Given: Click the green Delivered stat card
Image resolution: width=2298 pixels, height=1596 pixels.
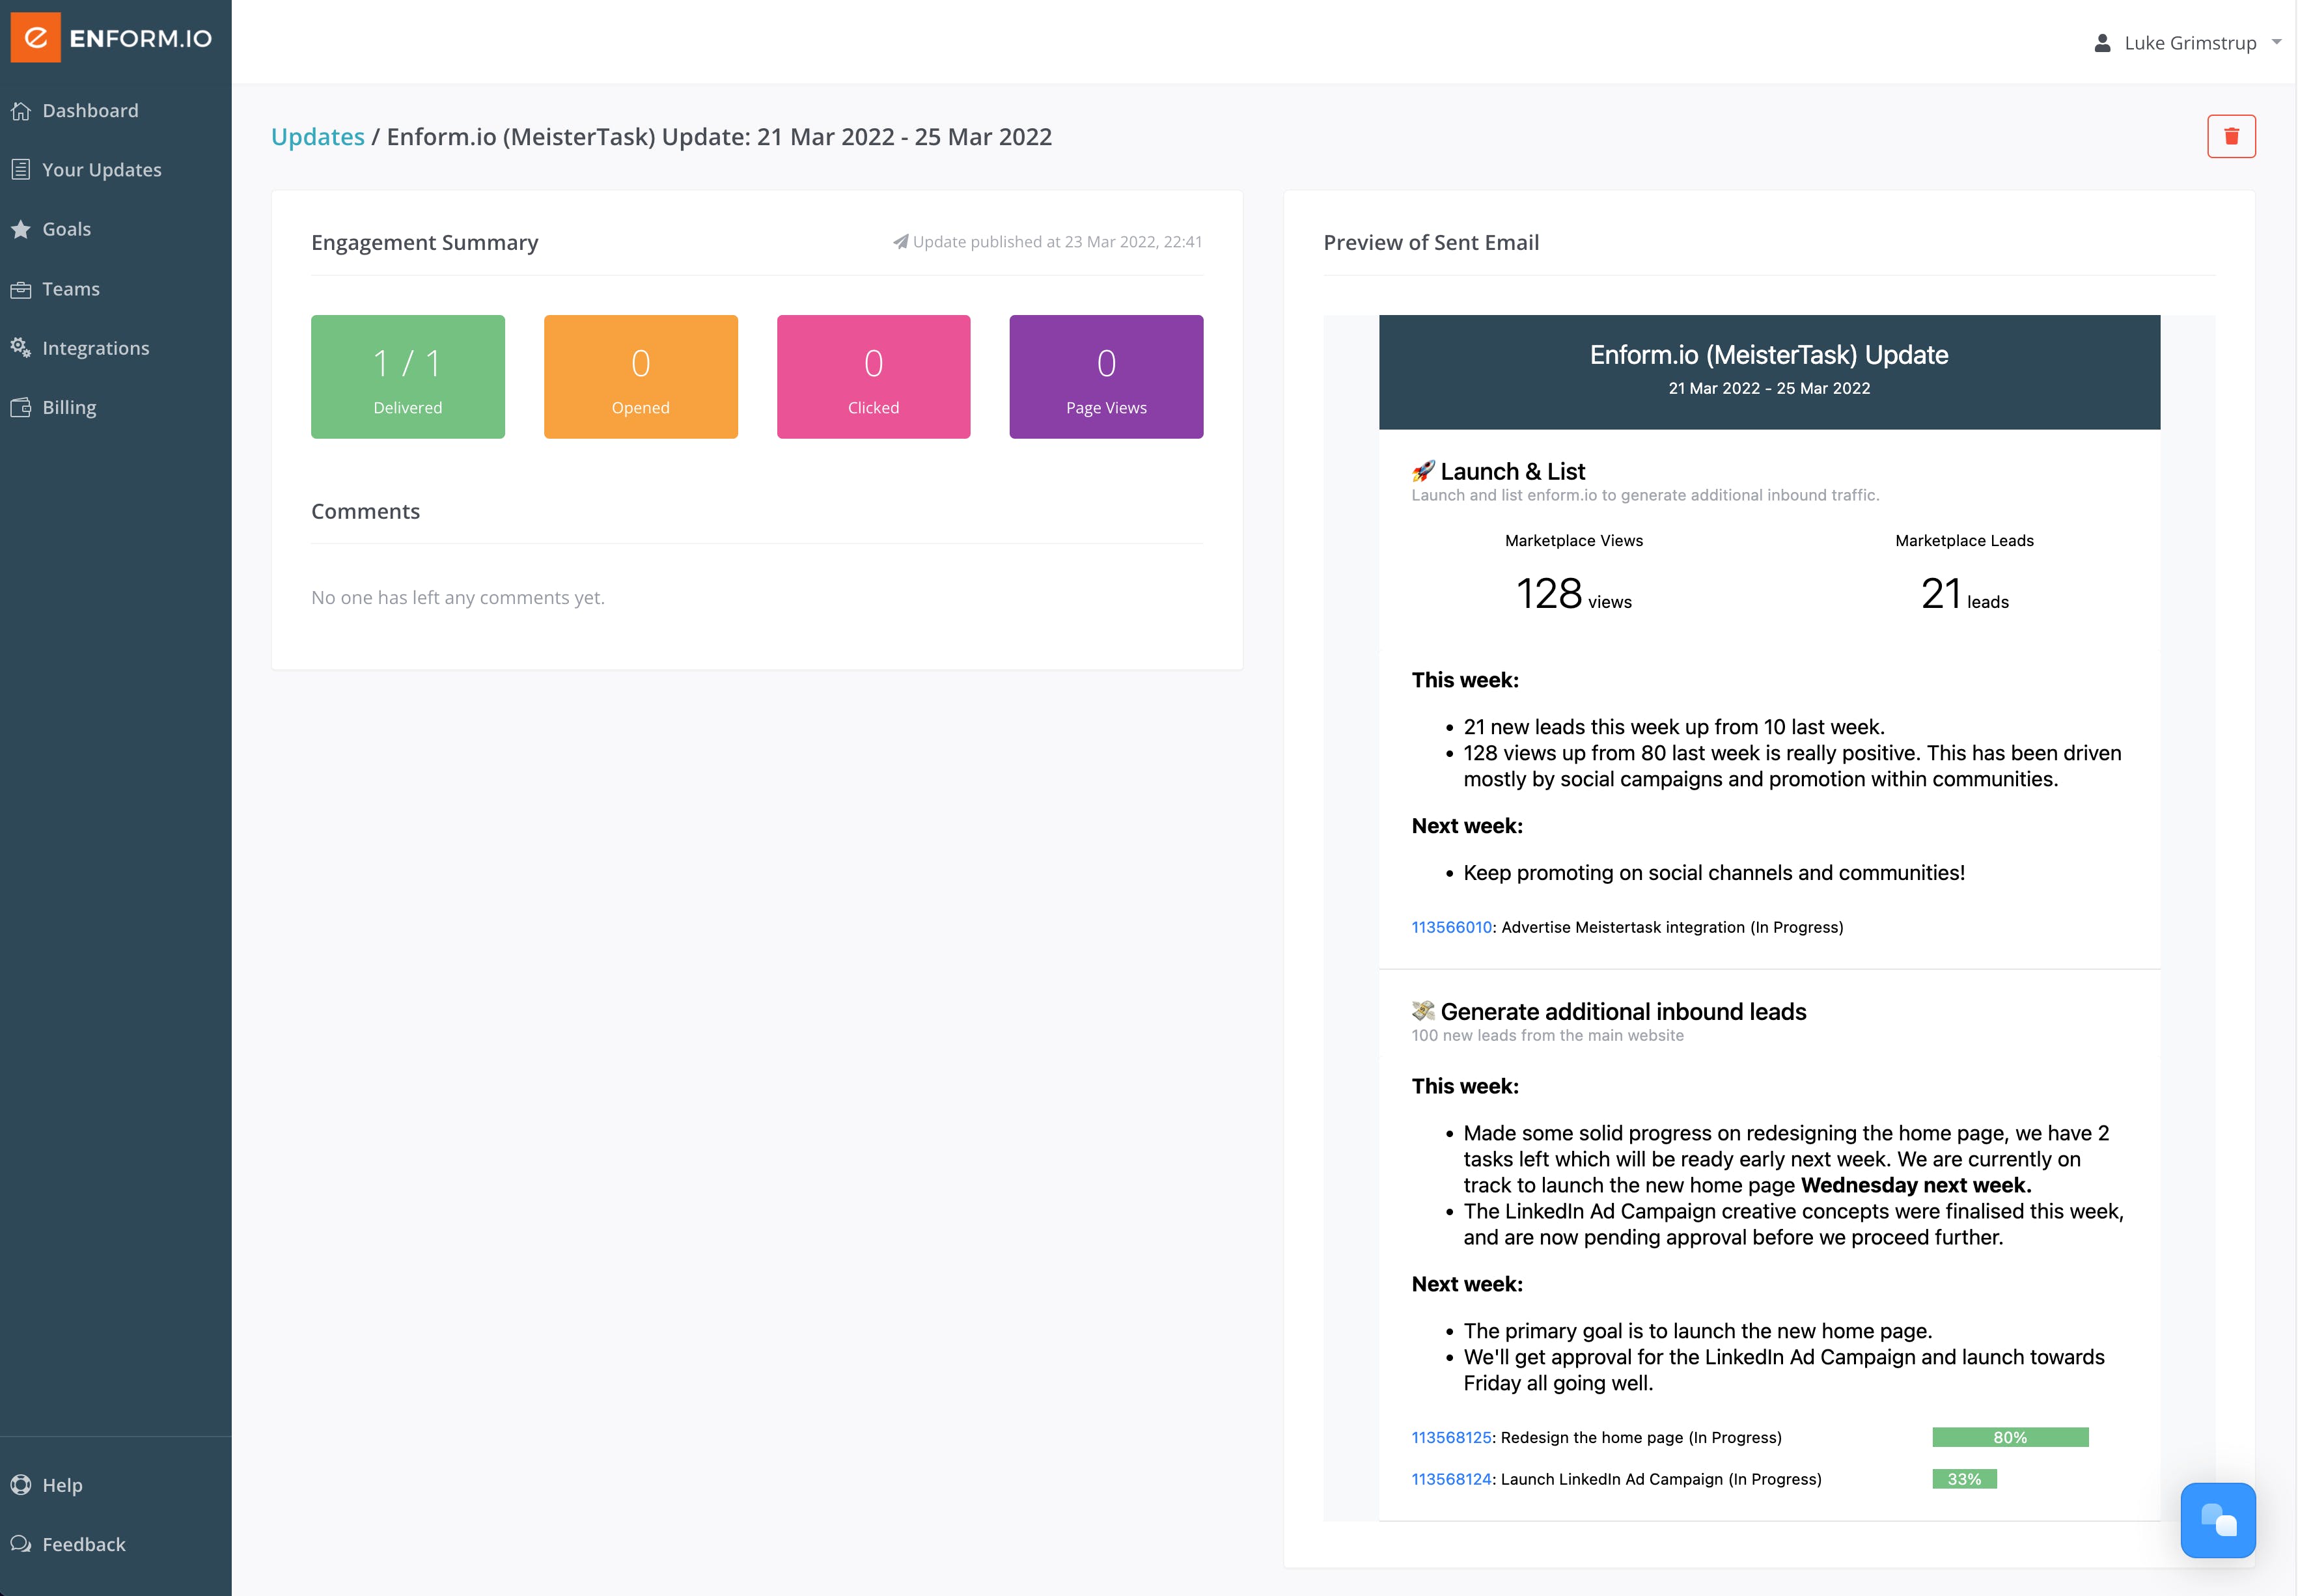Looking at the screenshot, I should pos(408,377).
